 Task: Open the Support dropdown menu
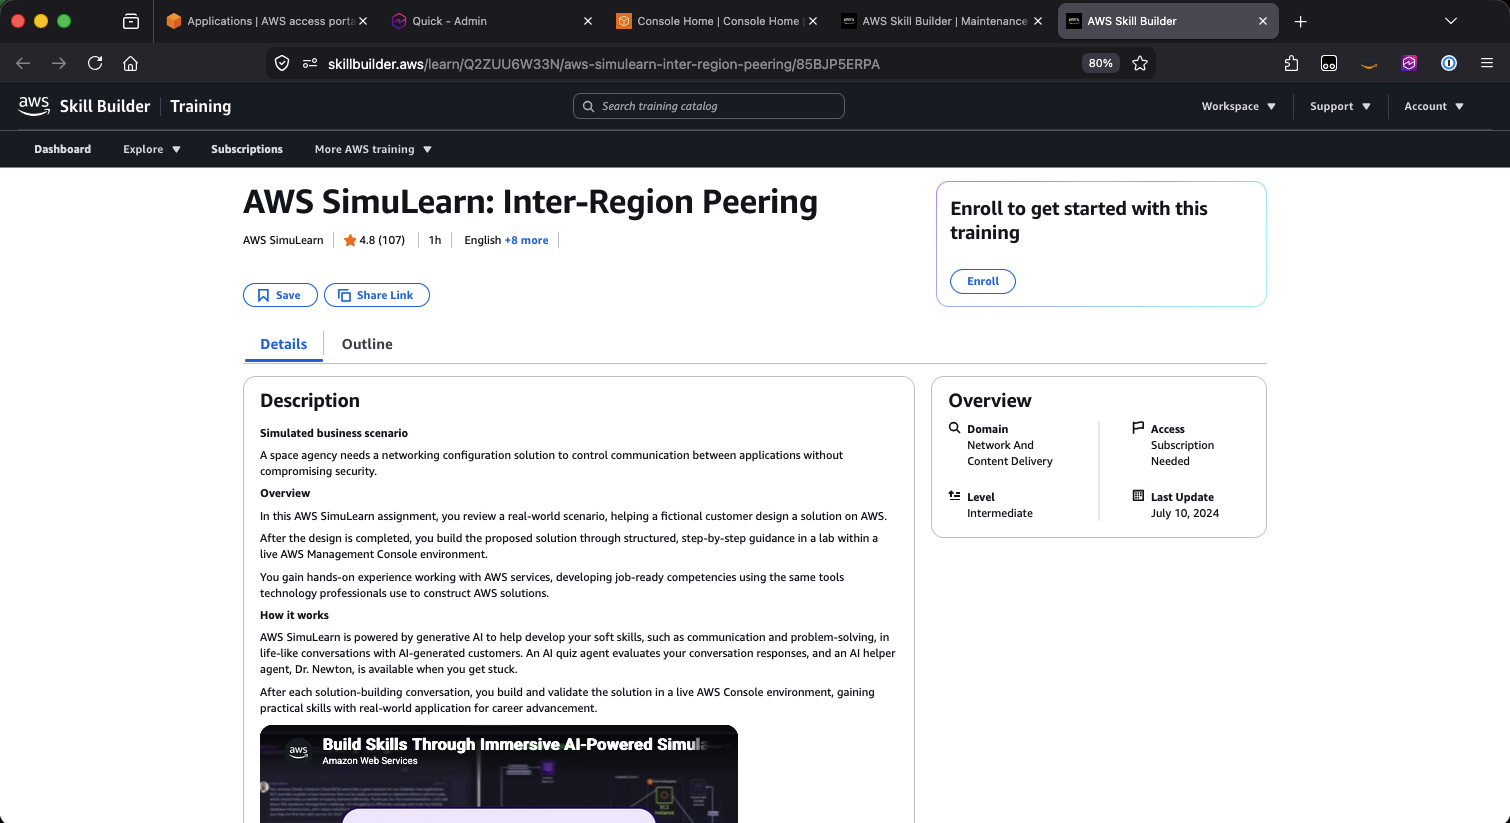[1340, 106]
